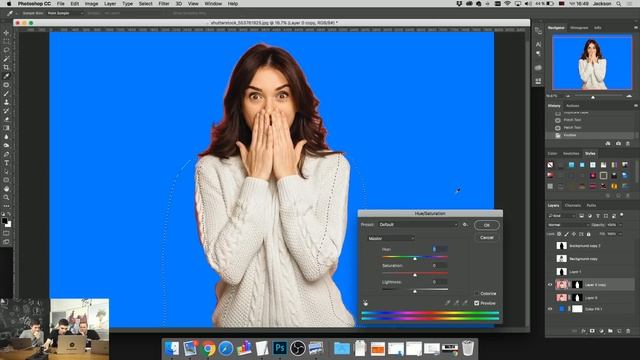This screenshot has width=640, height=360.
Task: Create new group folder in Layers panel
Action: pos(610,331)
